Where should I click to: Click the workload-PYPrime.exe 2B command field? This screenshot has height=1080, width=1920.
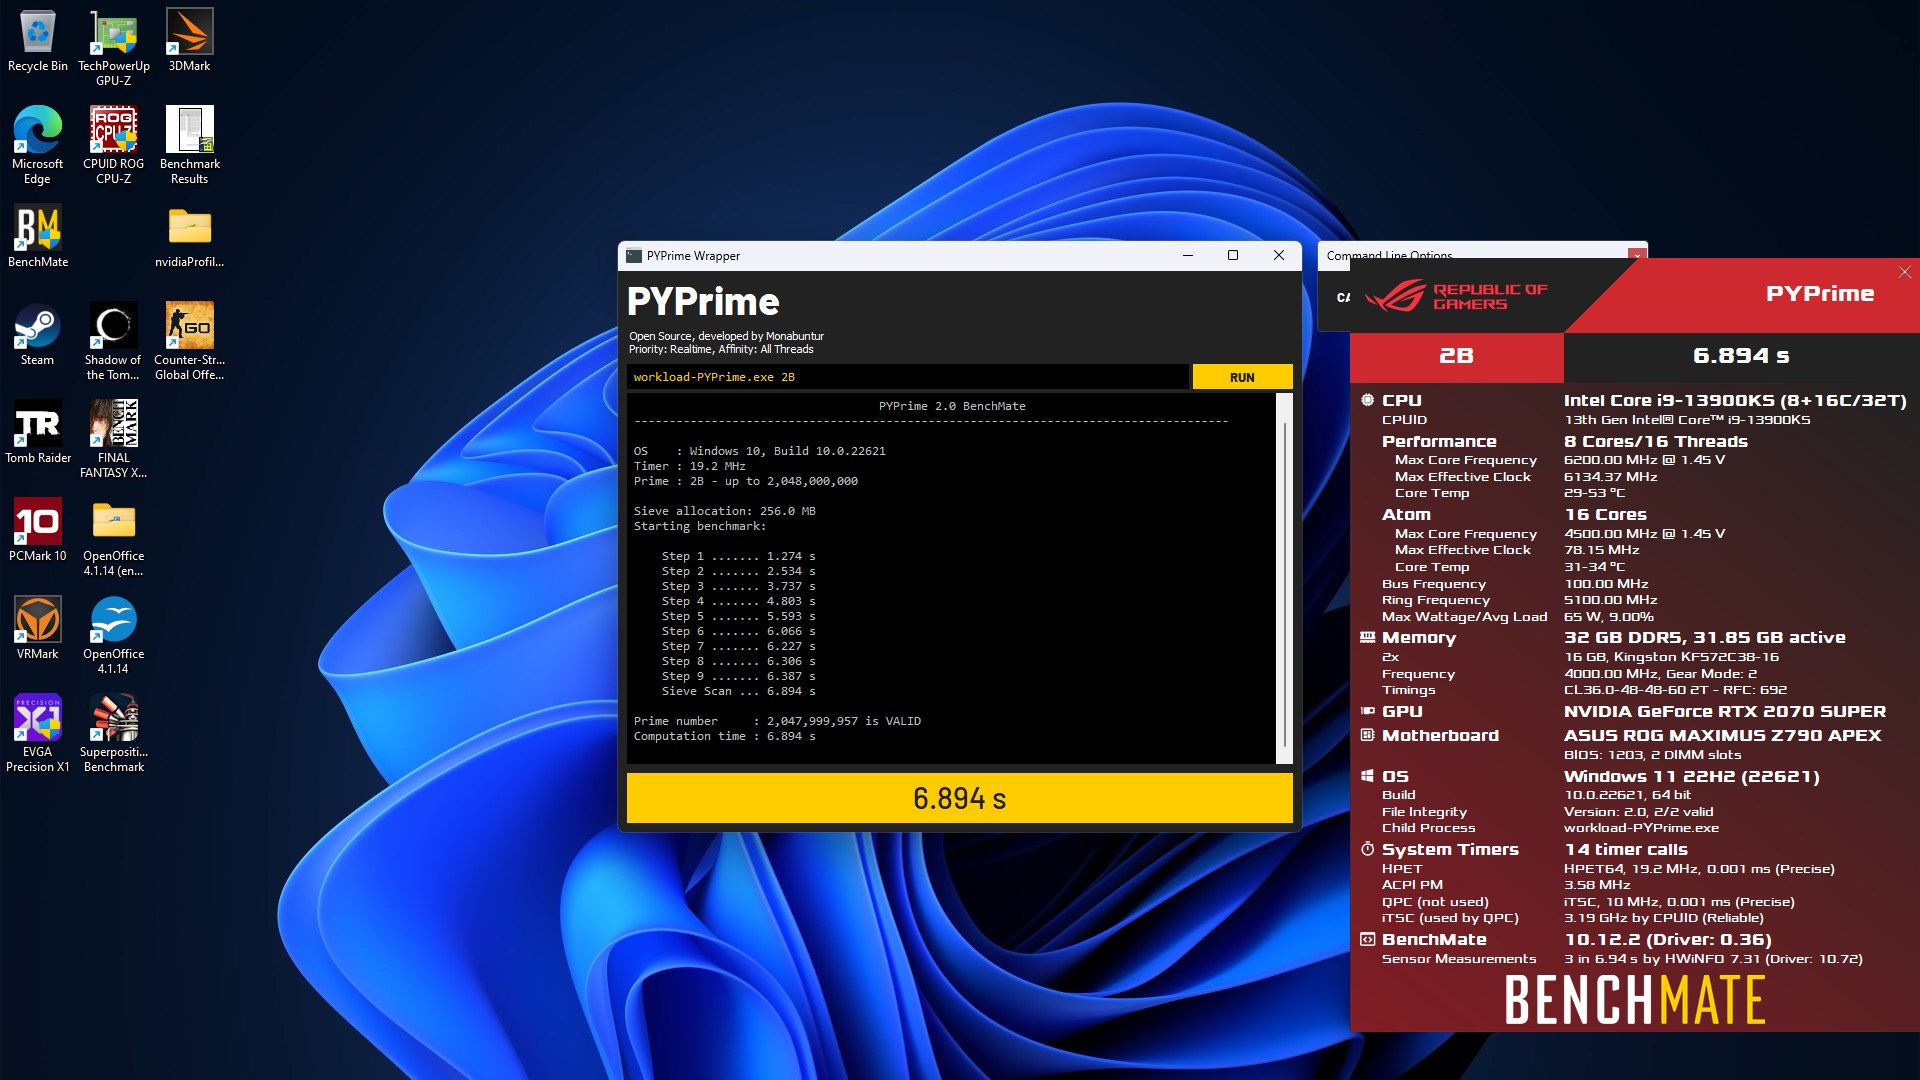(x=908, y=377)
